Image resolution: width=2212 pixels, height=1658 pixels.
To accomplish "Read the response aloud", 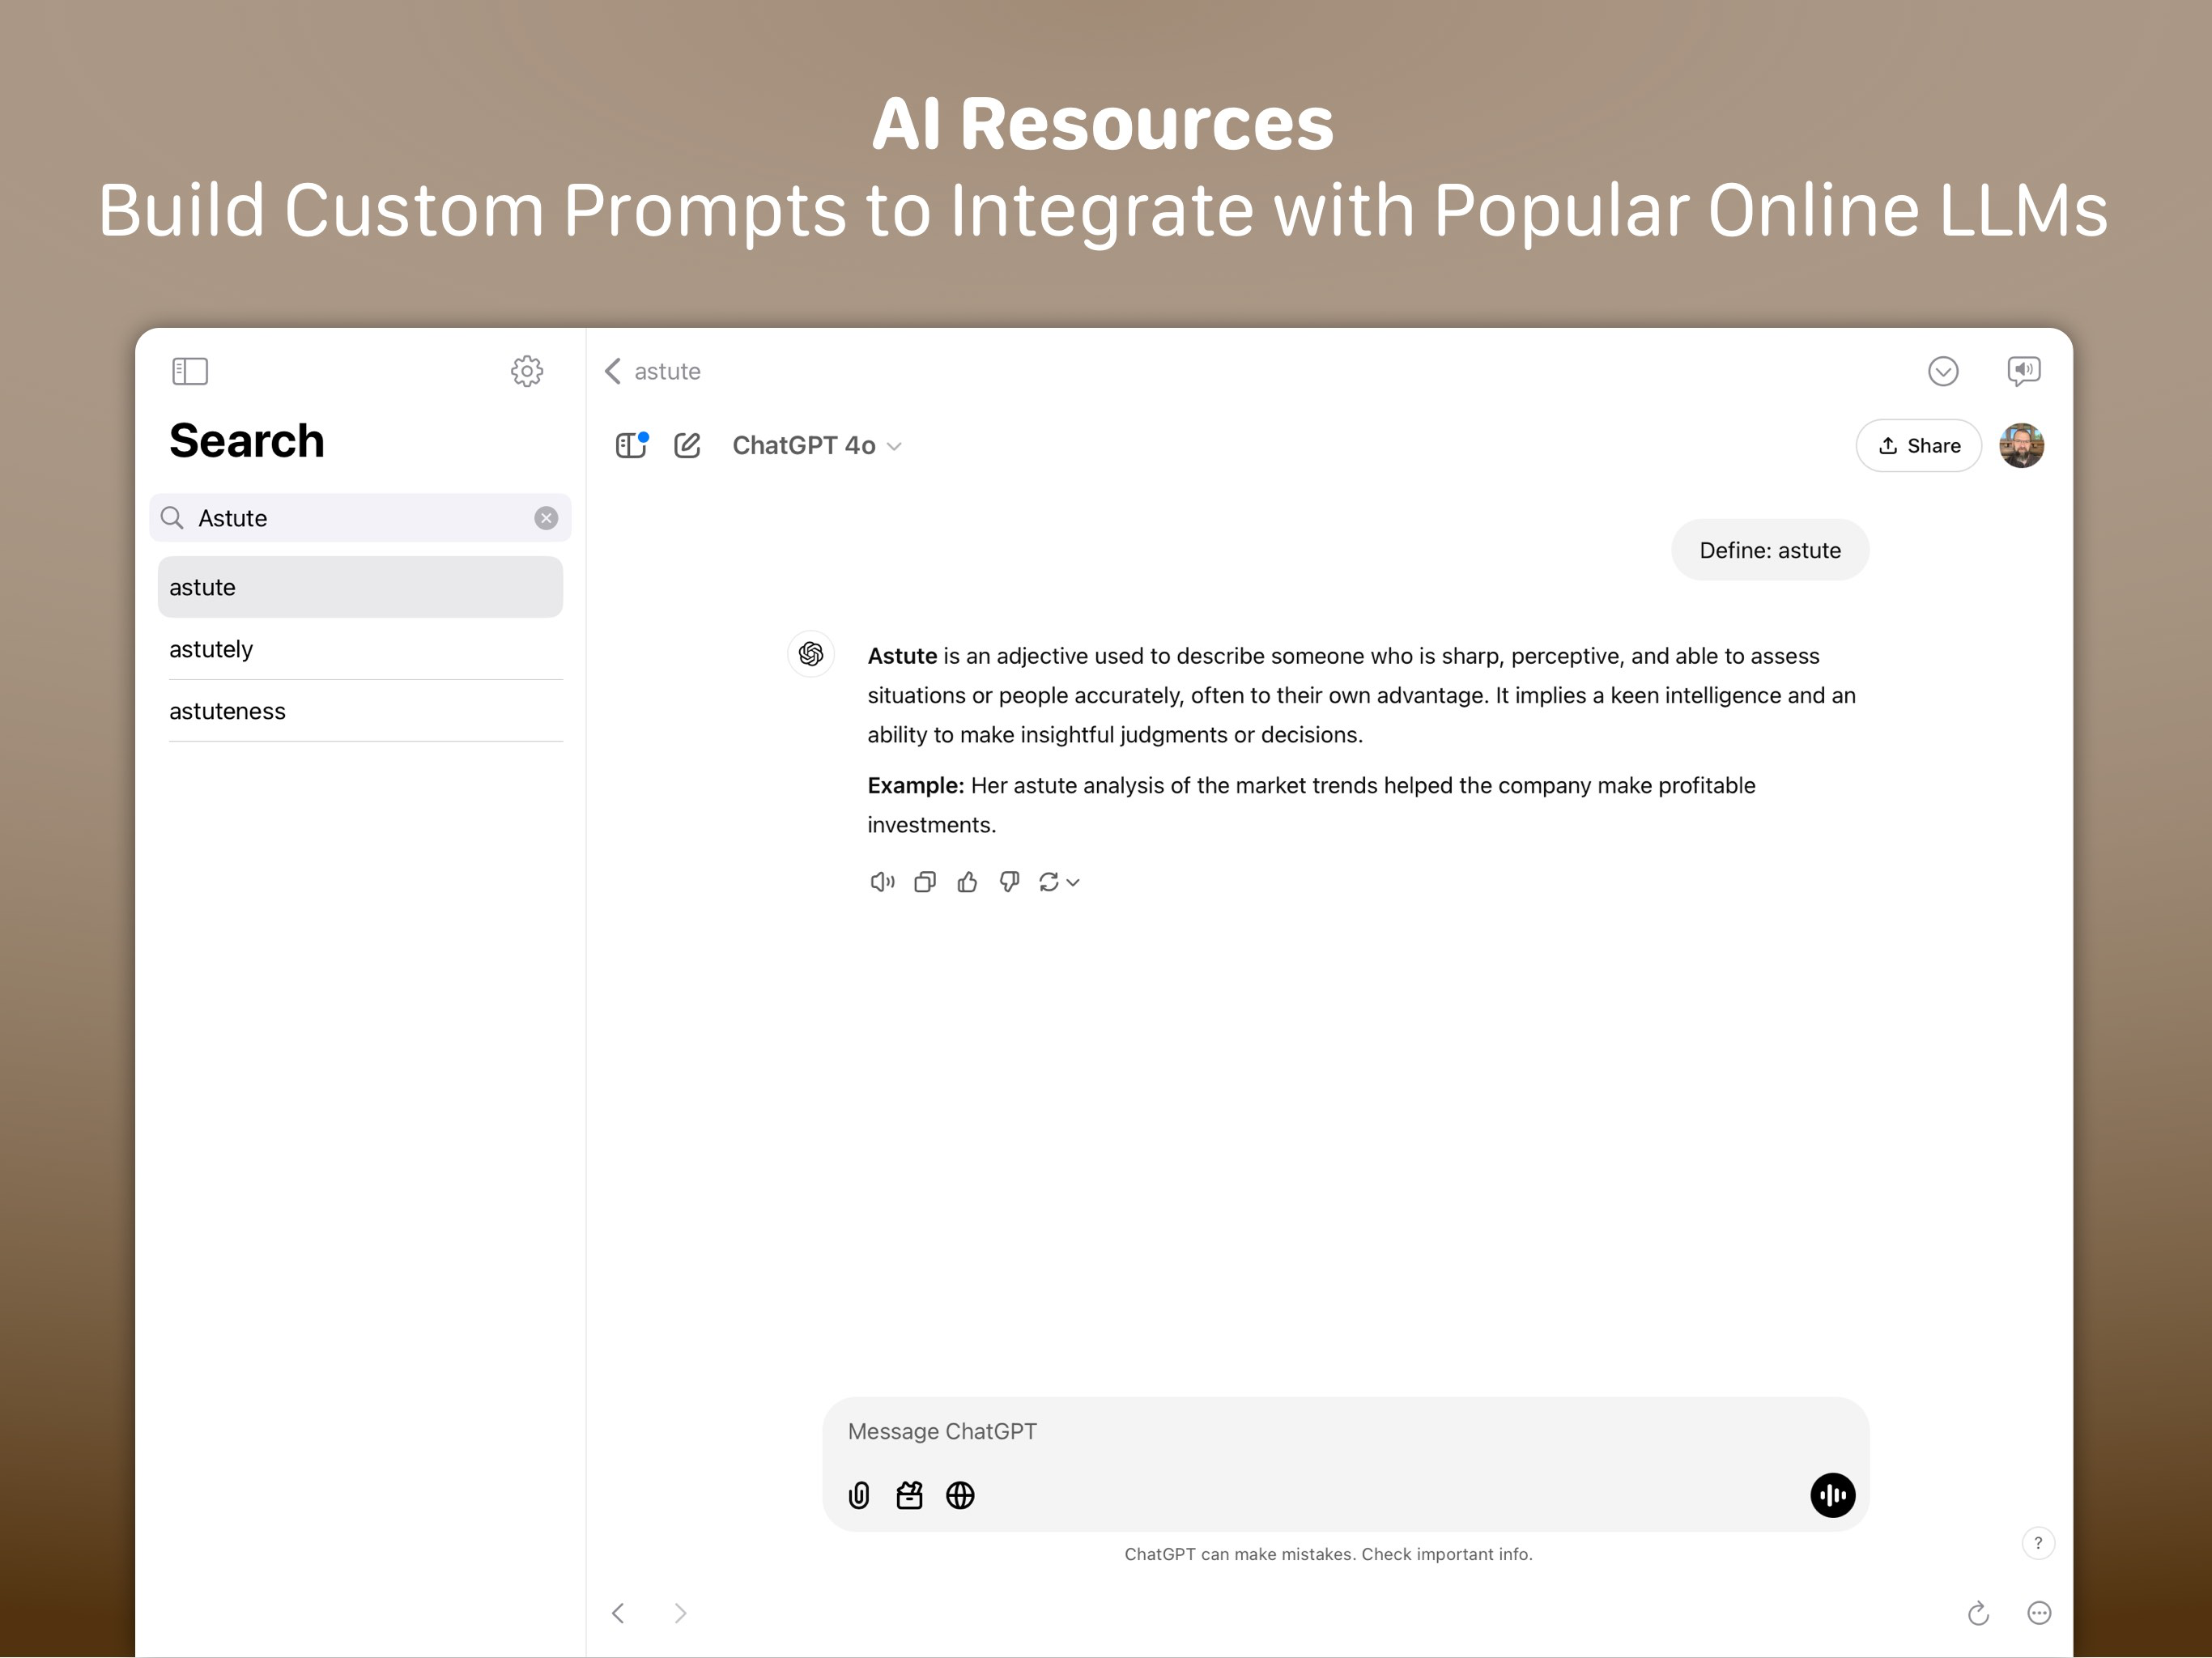I will point(881,882).
